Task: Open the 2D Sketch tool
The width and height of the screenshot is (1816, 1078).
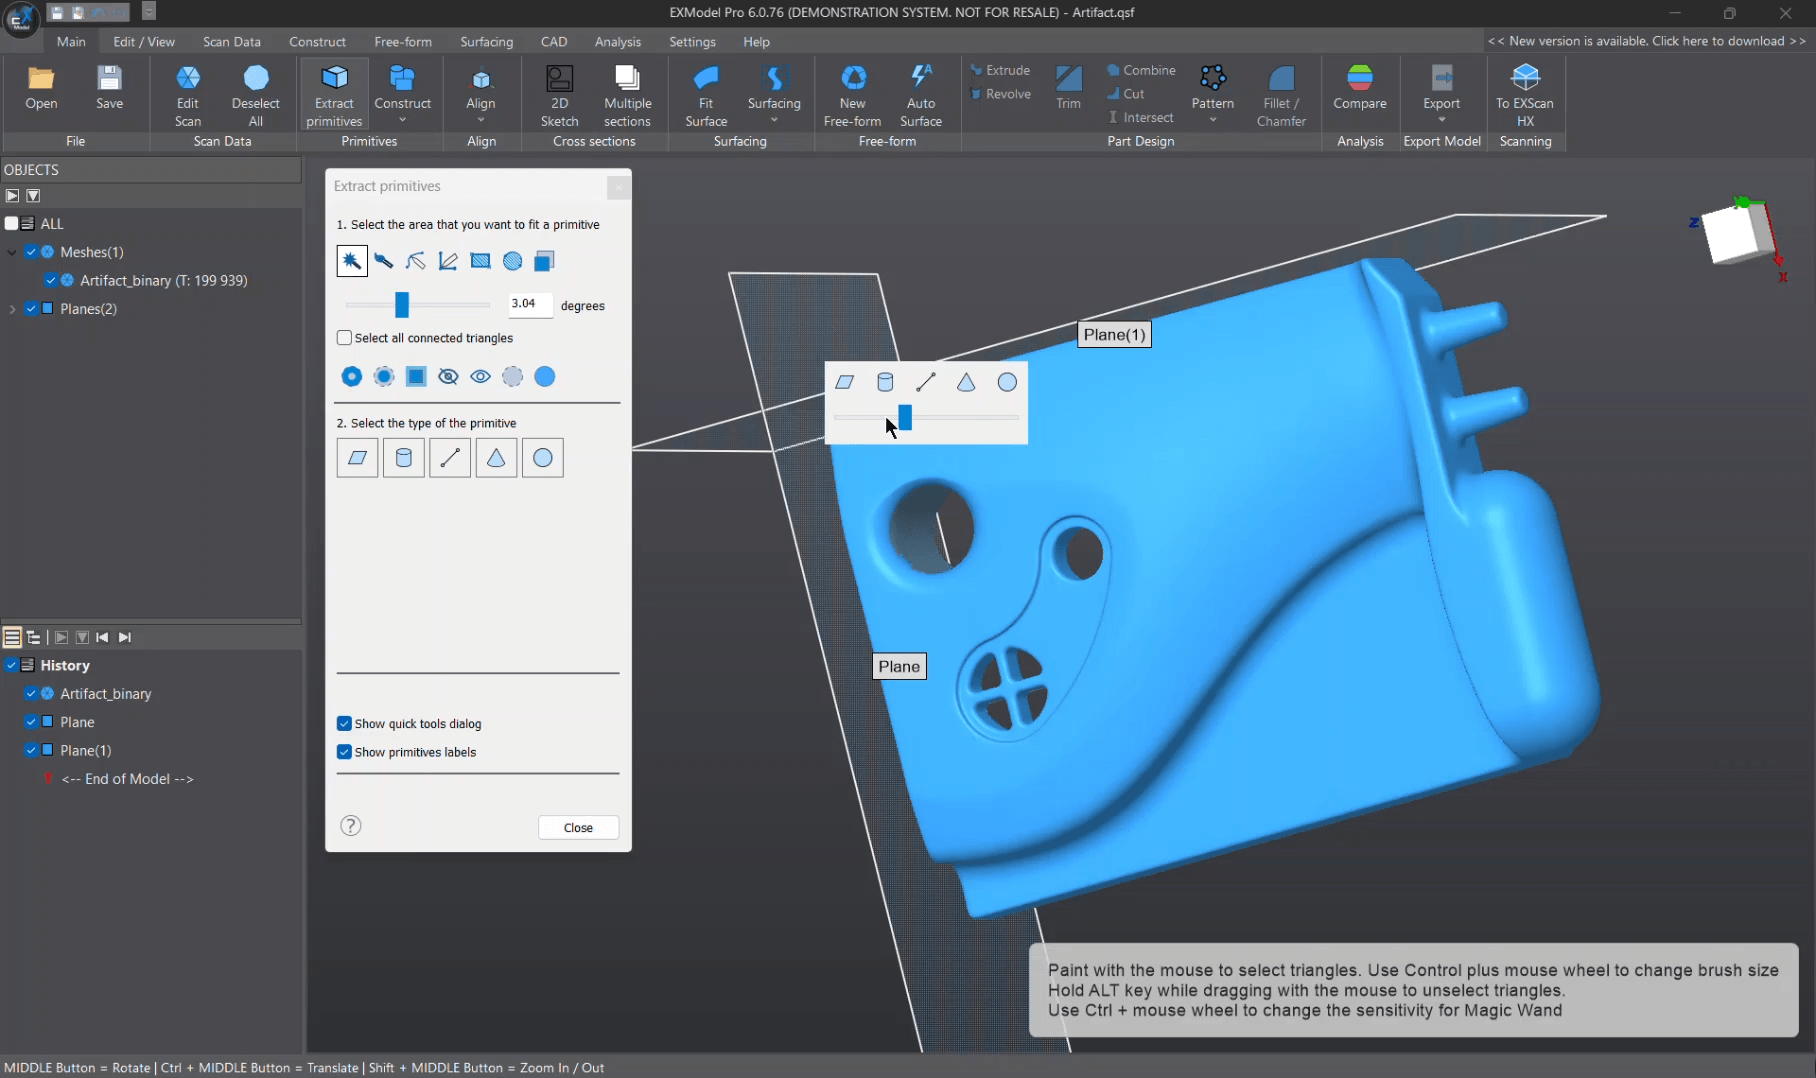Action: [559, 92]
